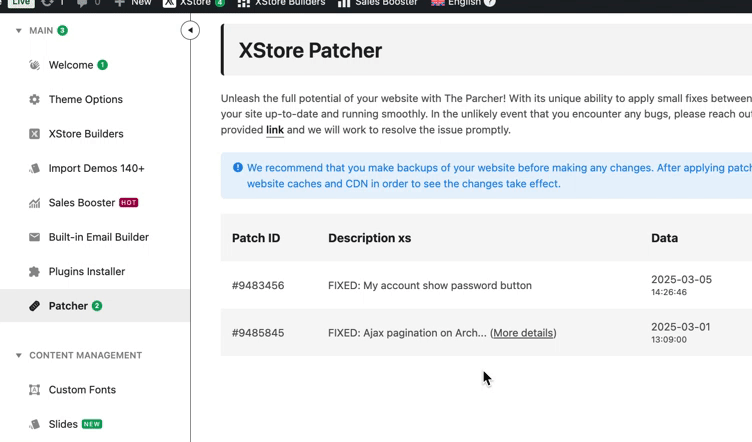This screenshot has height=442, width=752.
Task: Open the English language menu
Action: (456, 3)
